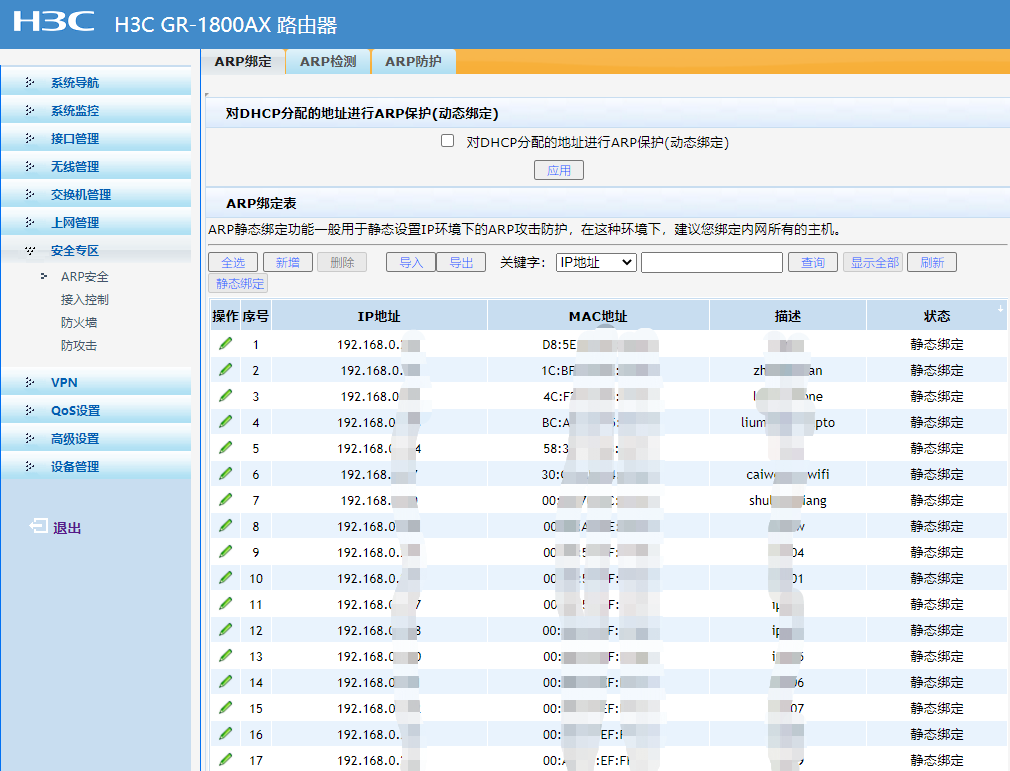Click the keyword search input field
Viewport: 1010px width, 771px height.
click(x=711, y=262)
